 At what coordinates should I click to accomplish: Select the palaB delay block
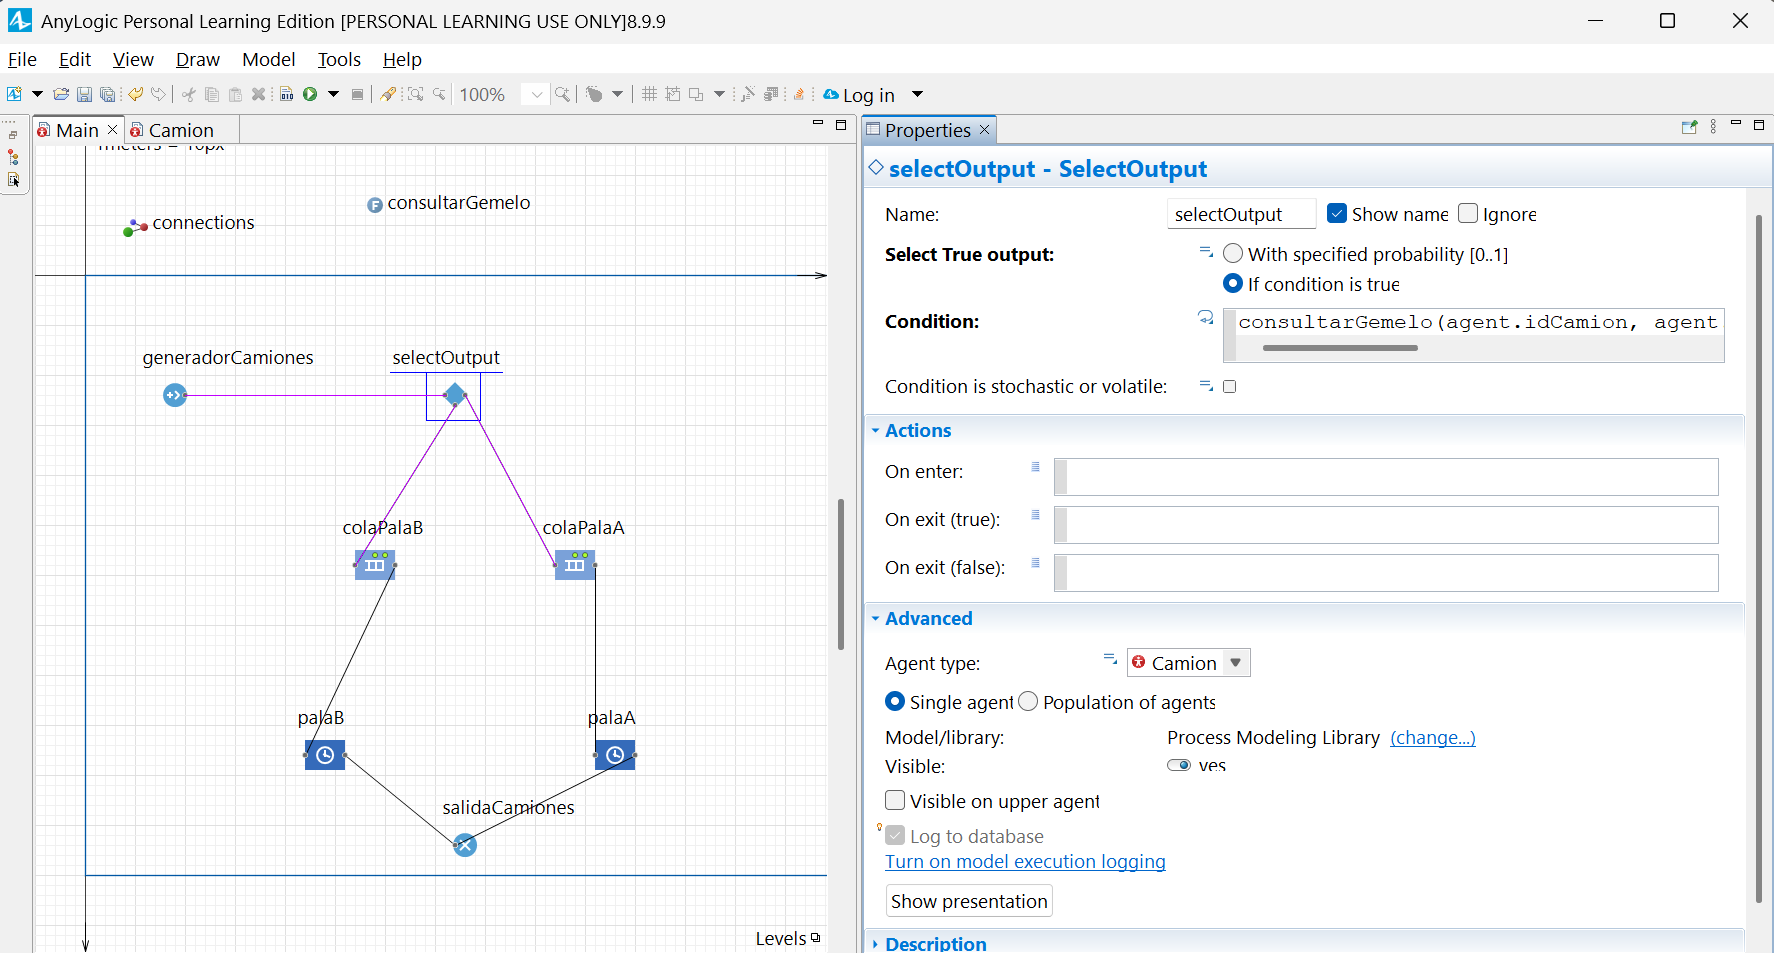[x=325, y=755]
